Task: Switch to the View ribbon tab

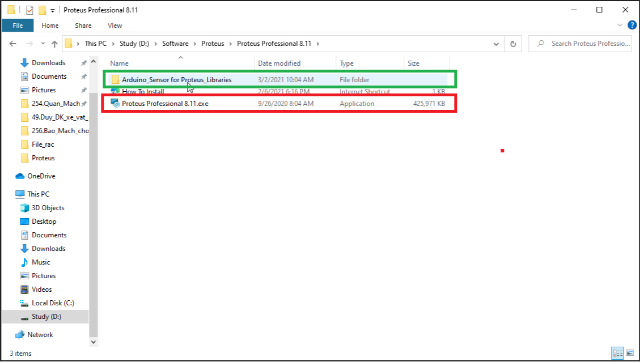Action: click(115, 25)
